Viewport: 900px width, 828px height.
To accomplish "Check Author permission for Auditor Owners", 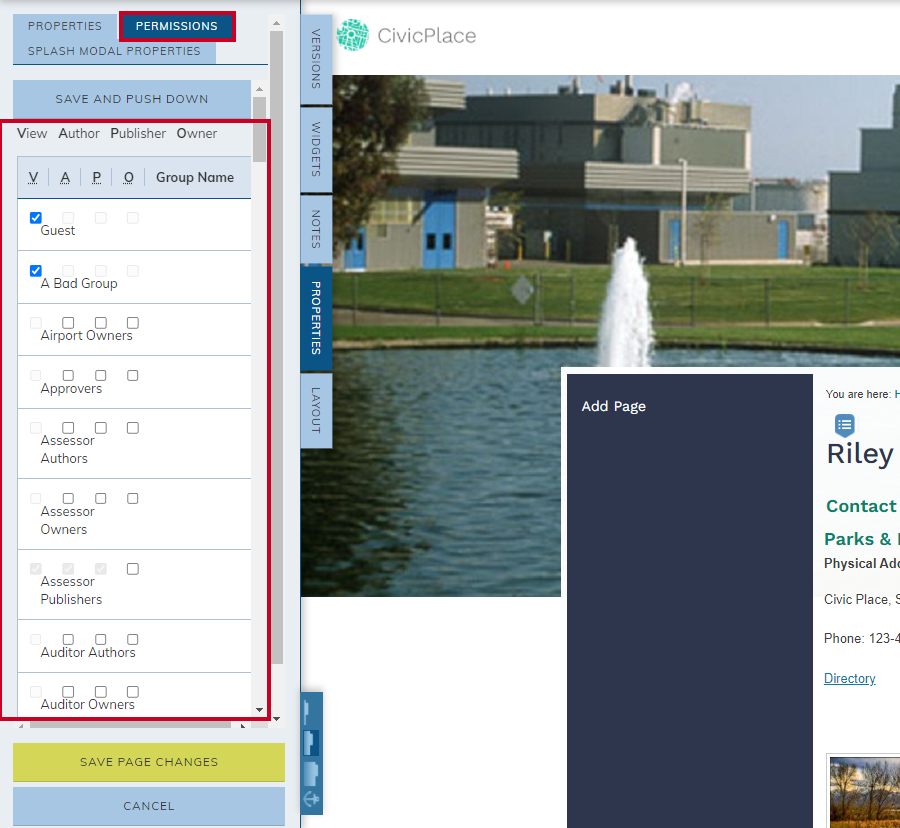I will pyautogui.click(x=68, y=692).
